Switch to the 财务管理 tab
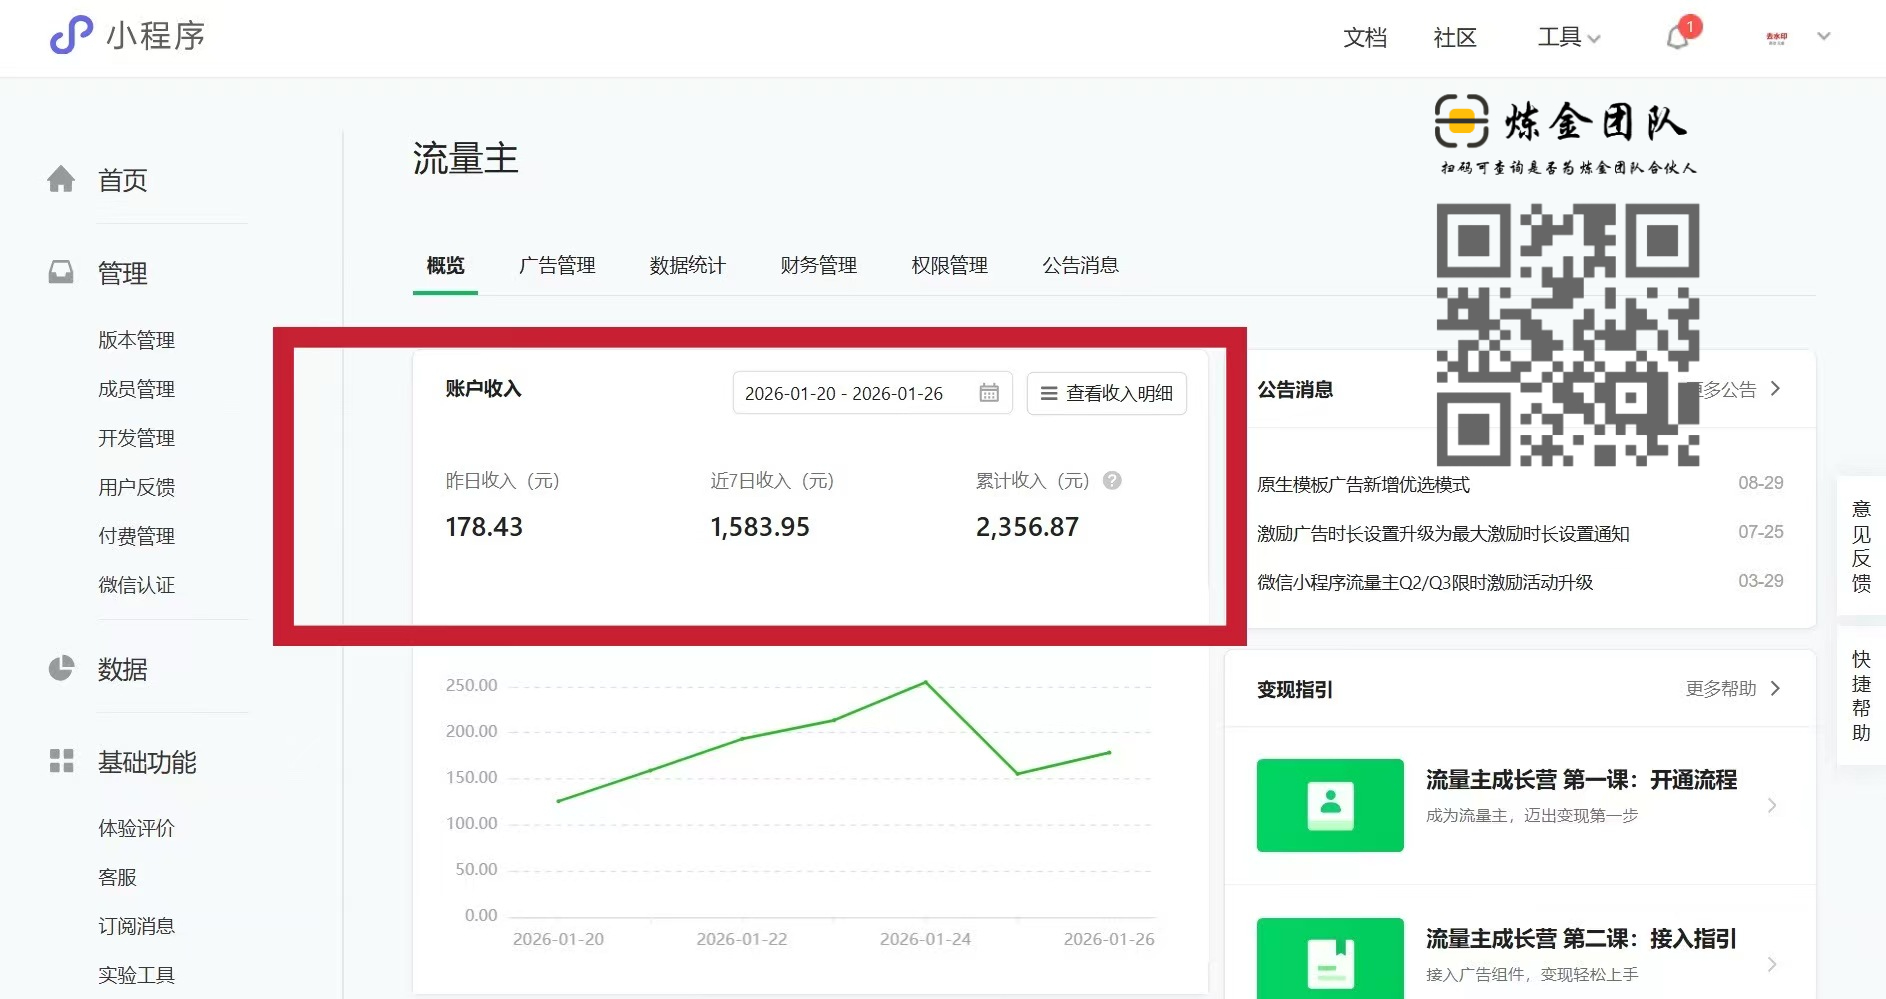The height and width of the screenshot is (999, 1886). 818,265
